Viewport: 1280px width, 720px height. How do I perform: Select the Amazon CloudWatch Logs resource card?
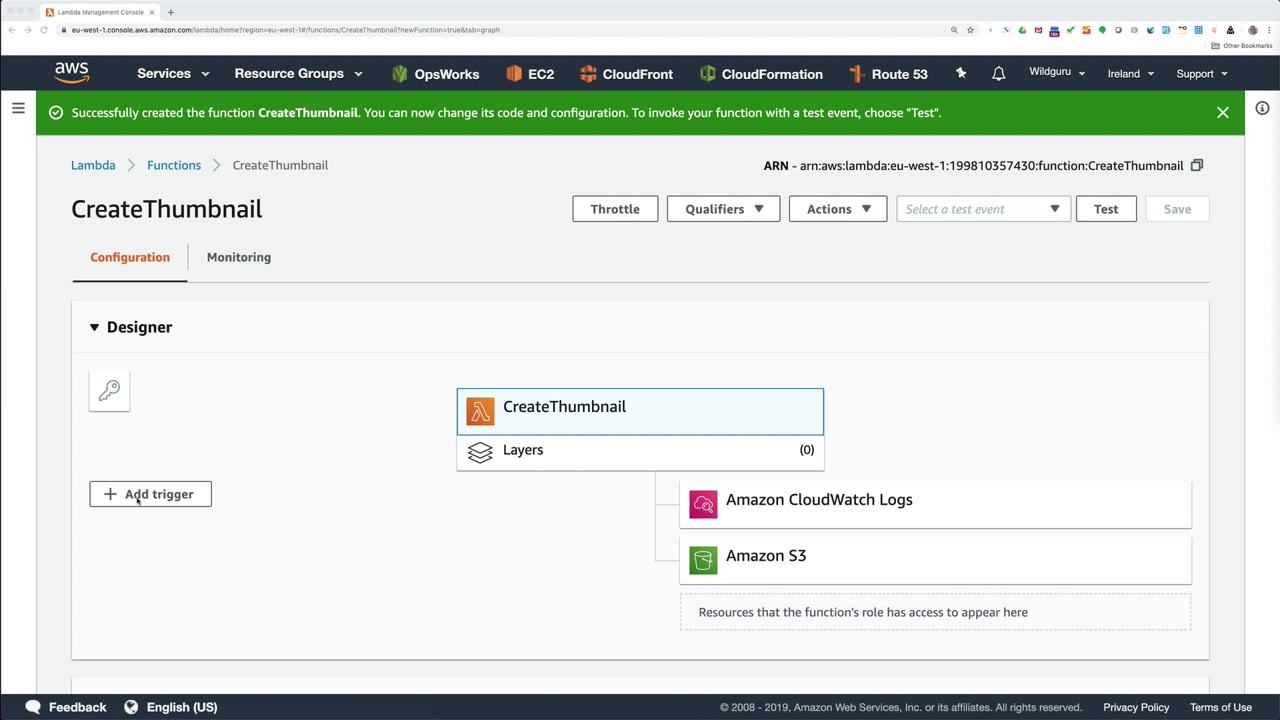[x=935, y=504]
